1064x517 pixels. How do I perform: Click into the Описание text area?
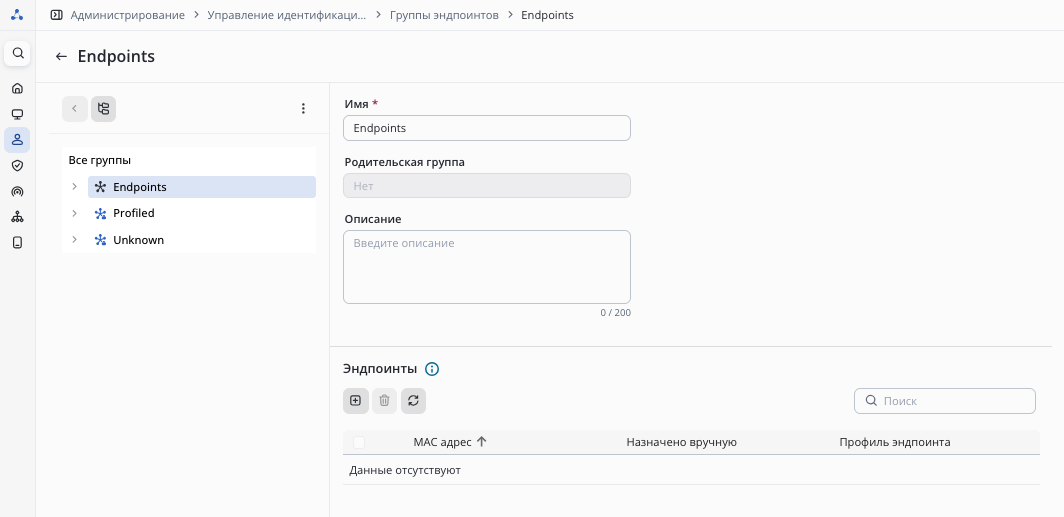coord(486,267)
